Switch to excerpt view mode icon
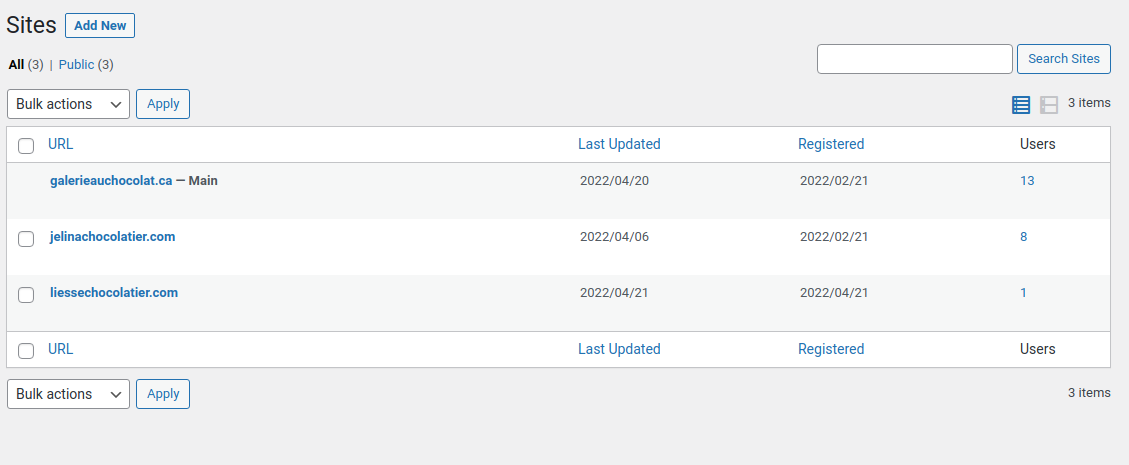Image resolution: width=1129 pixels, height=465 pixels. click(1049, 105)
